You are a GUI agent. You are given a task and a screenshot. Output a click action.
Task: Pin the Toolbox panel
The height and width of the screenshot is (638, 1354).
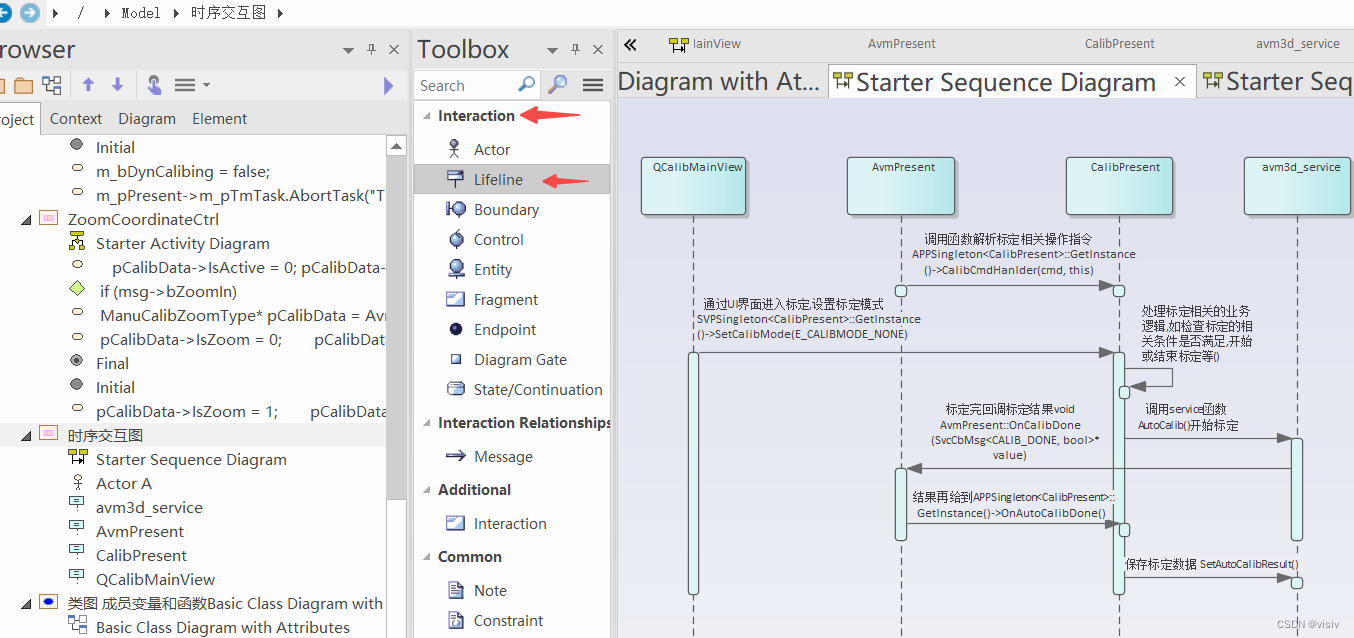click(x=575, y=49)
